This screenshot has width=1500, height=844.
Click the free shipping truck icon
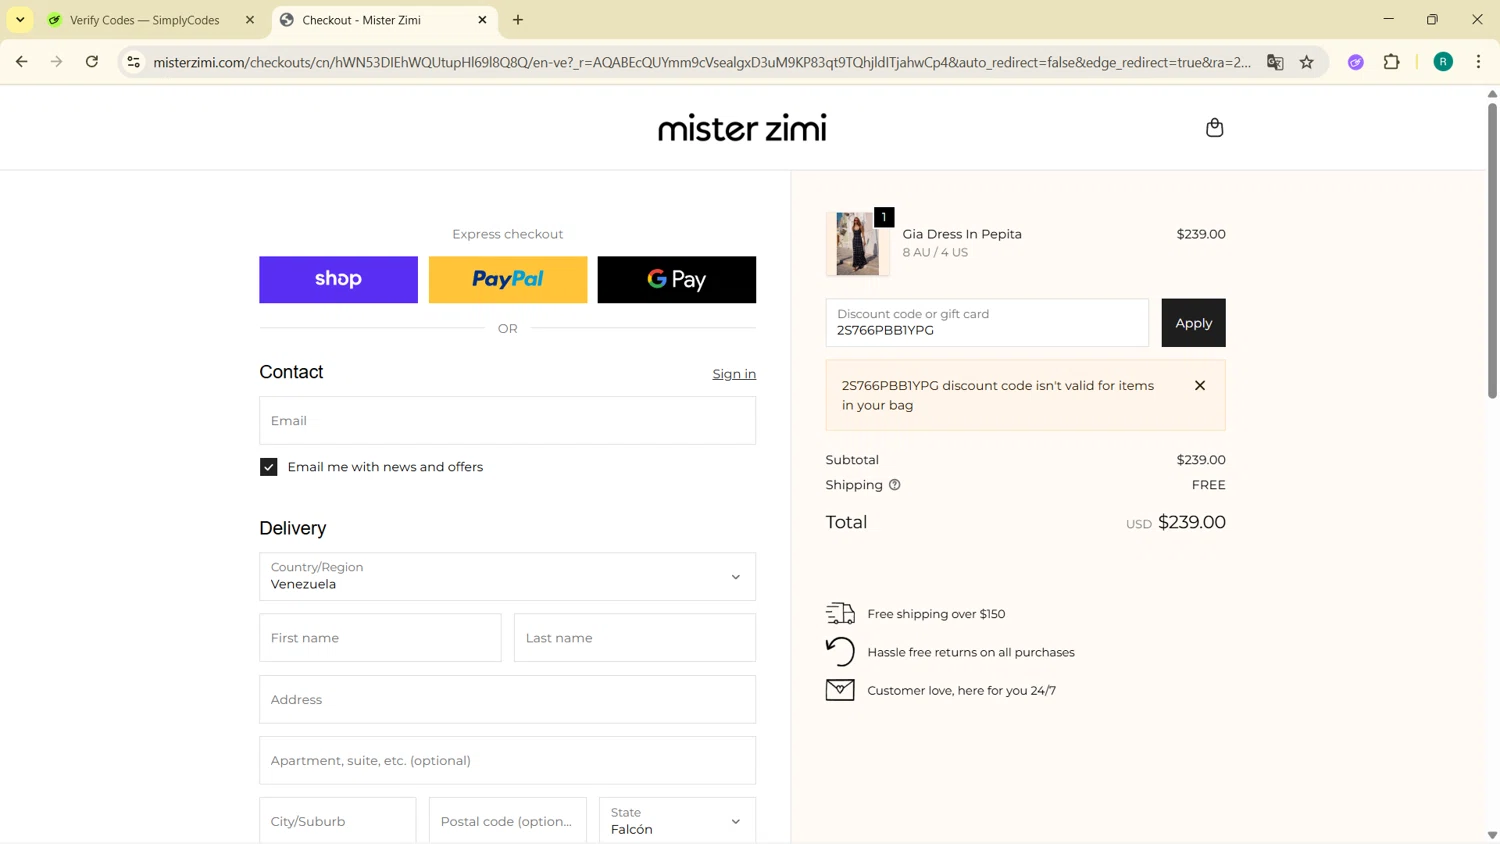coord(840,613)
